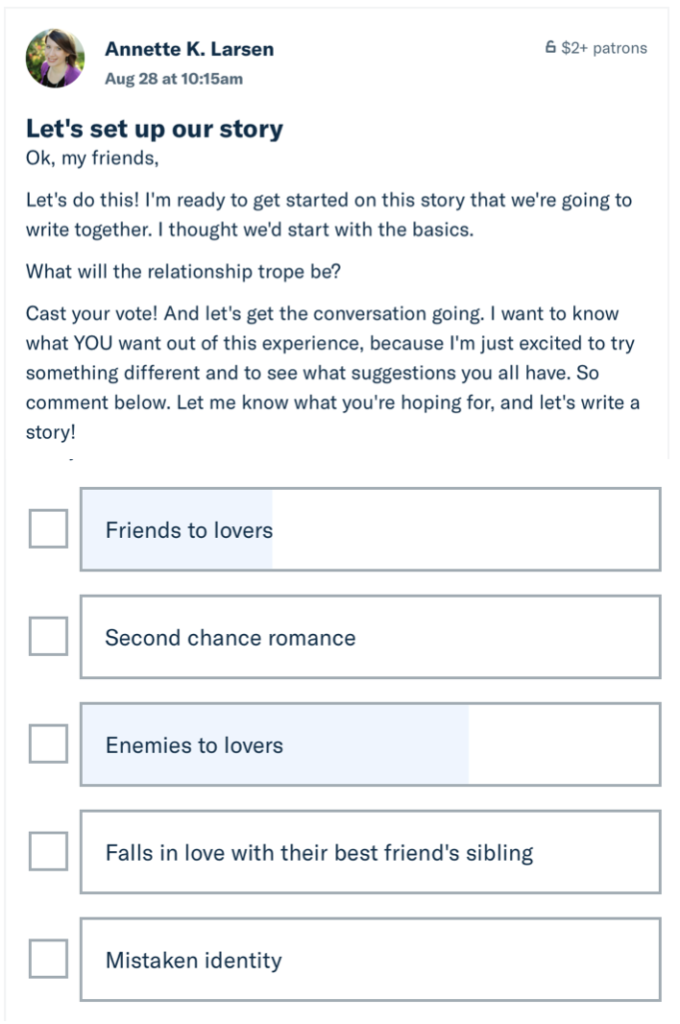Open Annette K. Larsen's profile picture
Image resolution: width=680 pixels, height=1024 pixels.
pos(55,58)
